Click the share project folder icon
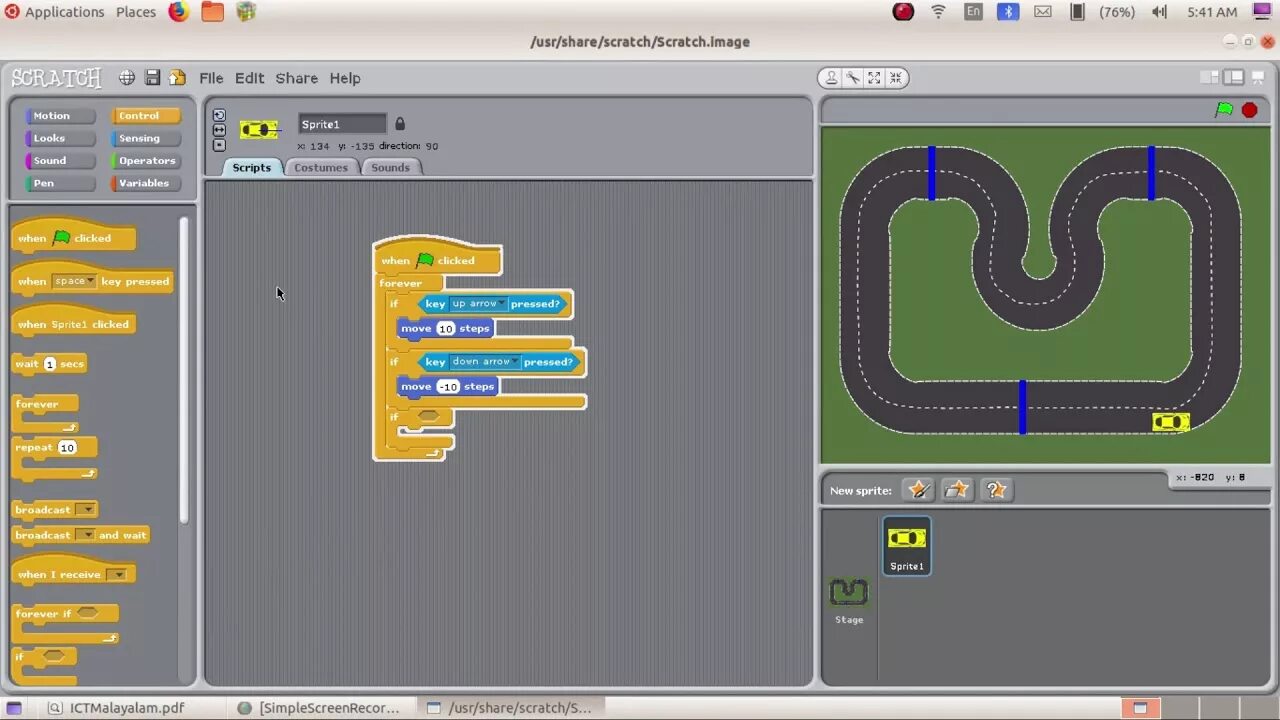The height and width of the screenshot is (720, 1280). (x=177, y=78)
